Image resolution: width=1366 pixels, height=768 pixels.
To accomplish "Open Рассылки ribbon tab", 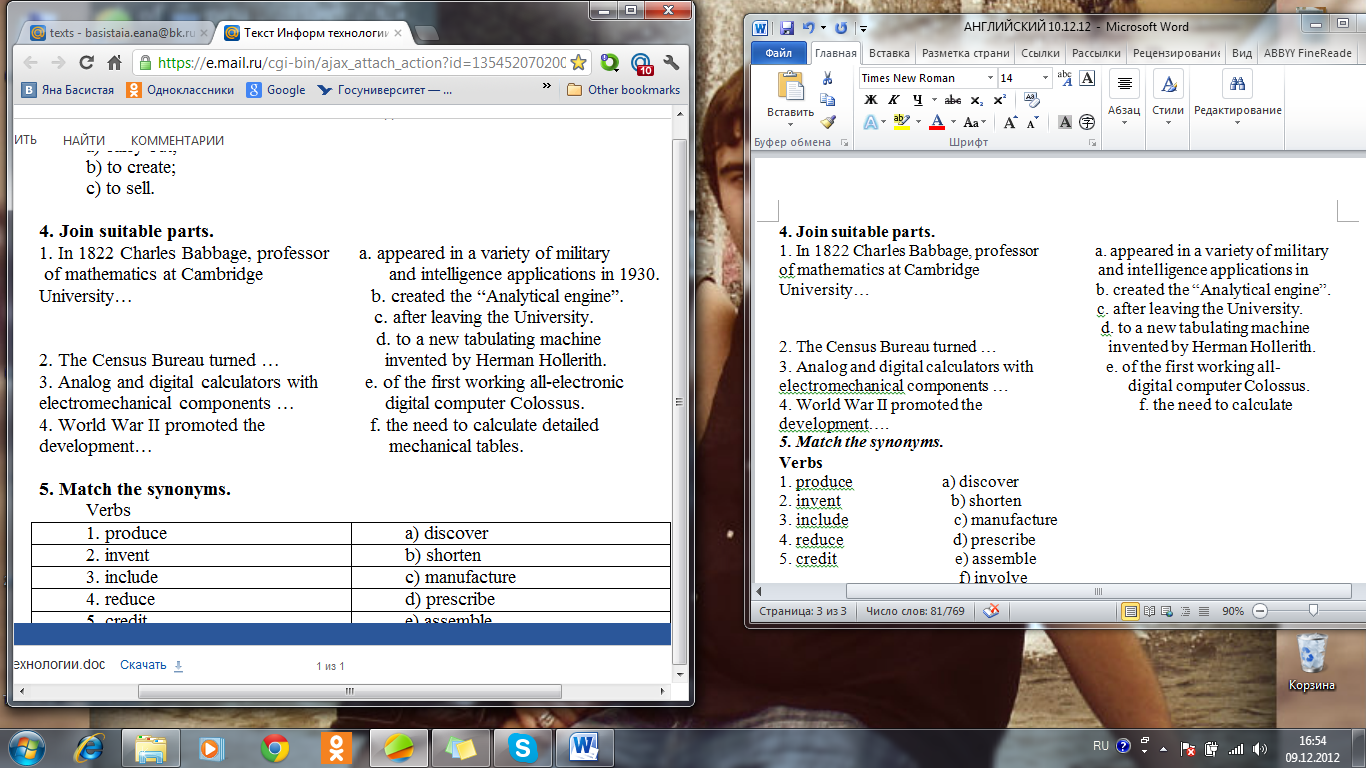I will click(1096, 53).
